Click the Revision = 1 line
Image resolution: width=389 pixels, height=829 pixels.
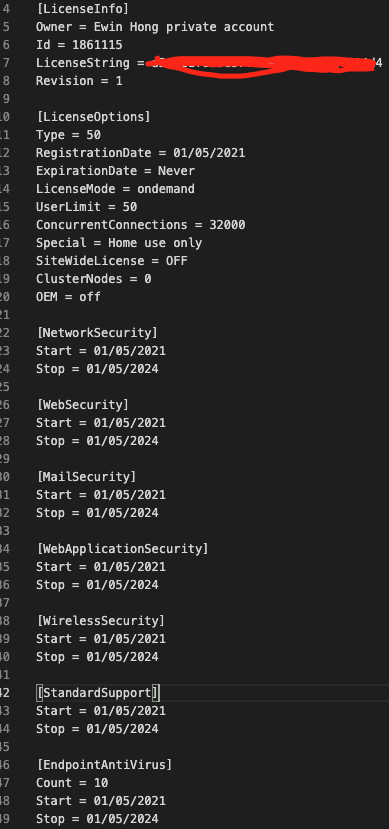tap(79, 81)
